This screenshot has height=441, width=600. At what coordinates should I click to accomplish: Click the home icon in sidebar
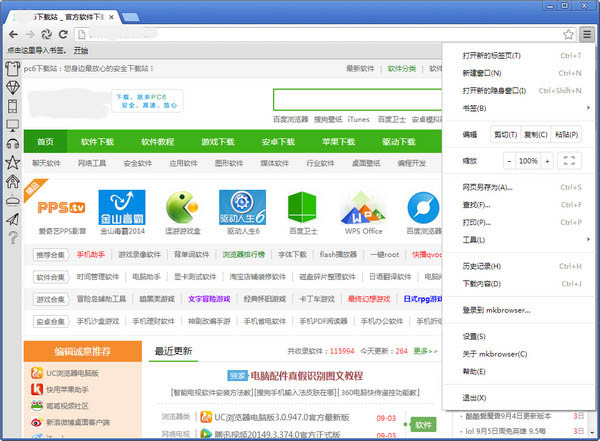coord(12,181)
